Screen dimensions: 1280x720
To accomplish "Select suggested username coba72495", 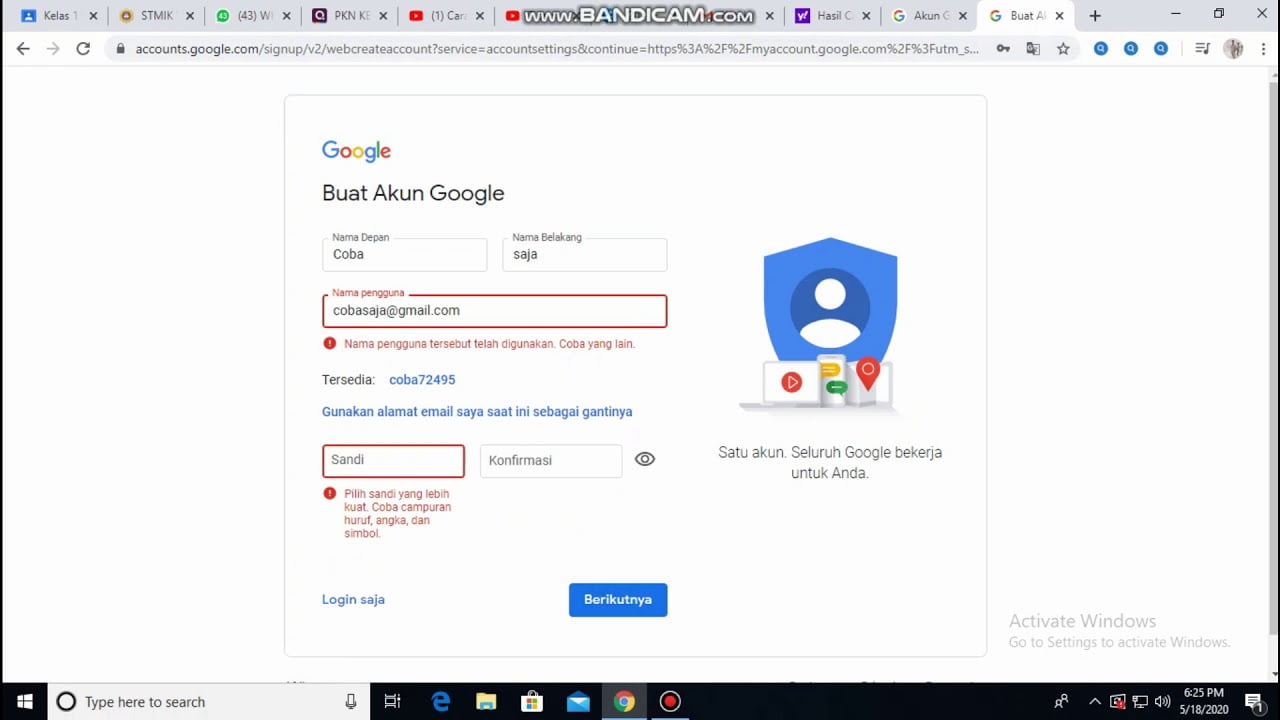I will pos(422,380).
